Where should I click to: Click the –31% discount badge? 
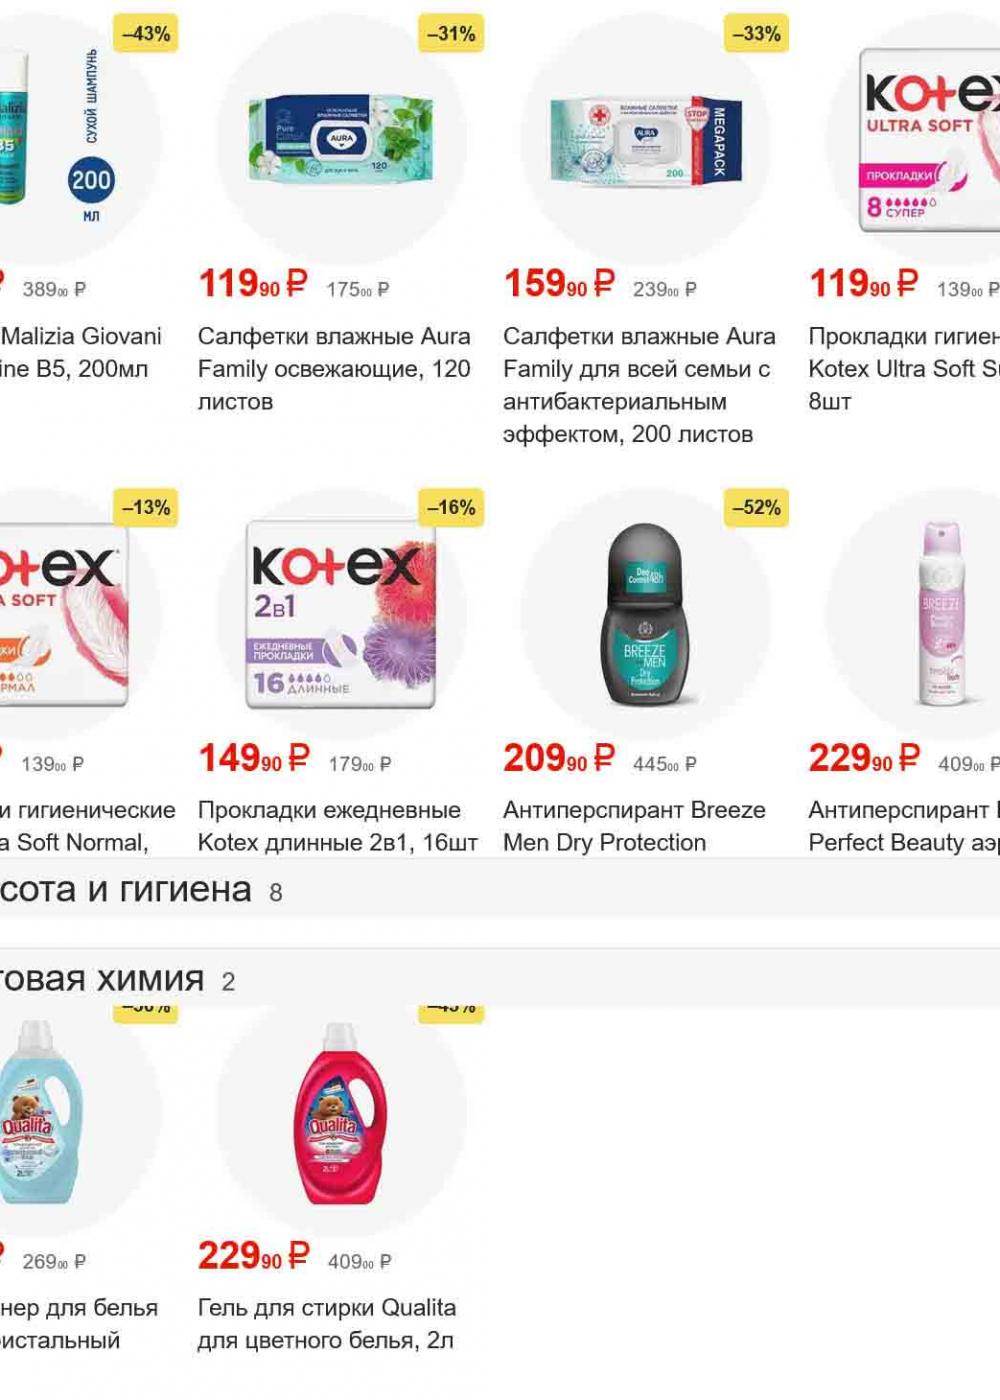[x=451, y=34]
